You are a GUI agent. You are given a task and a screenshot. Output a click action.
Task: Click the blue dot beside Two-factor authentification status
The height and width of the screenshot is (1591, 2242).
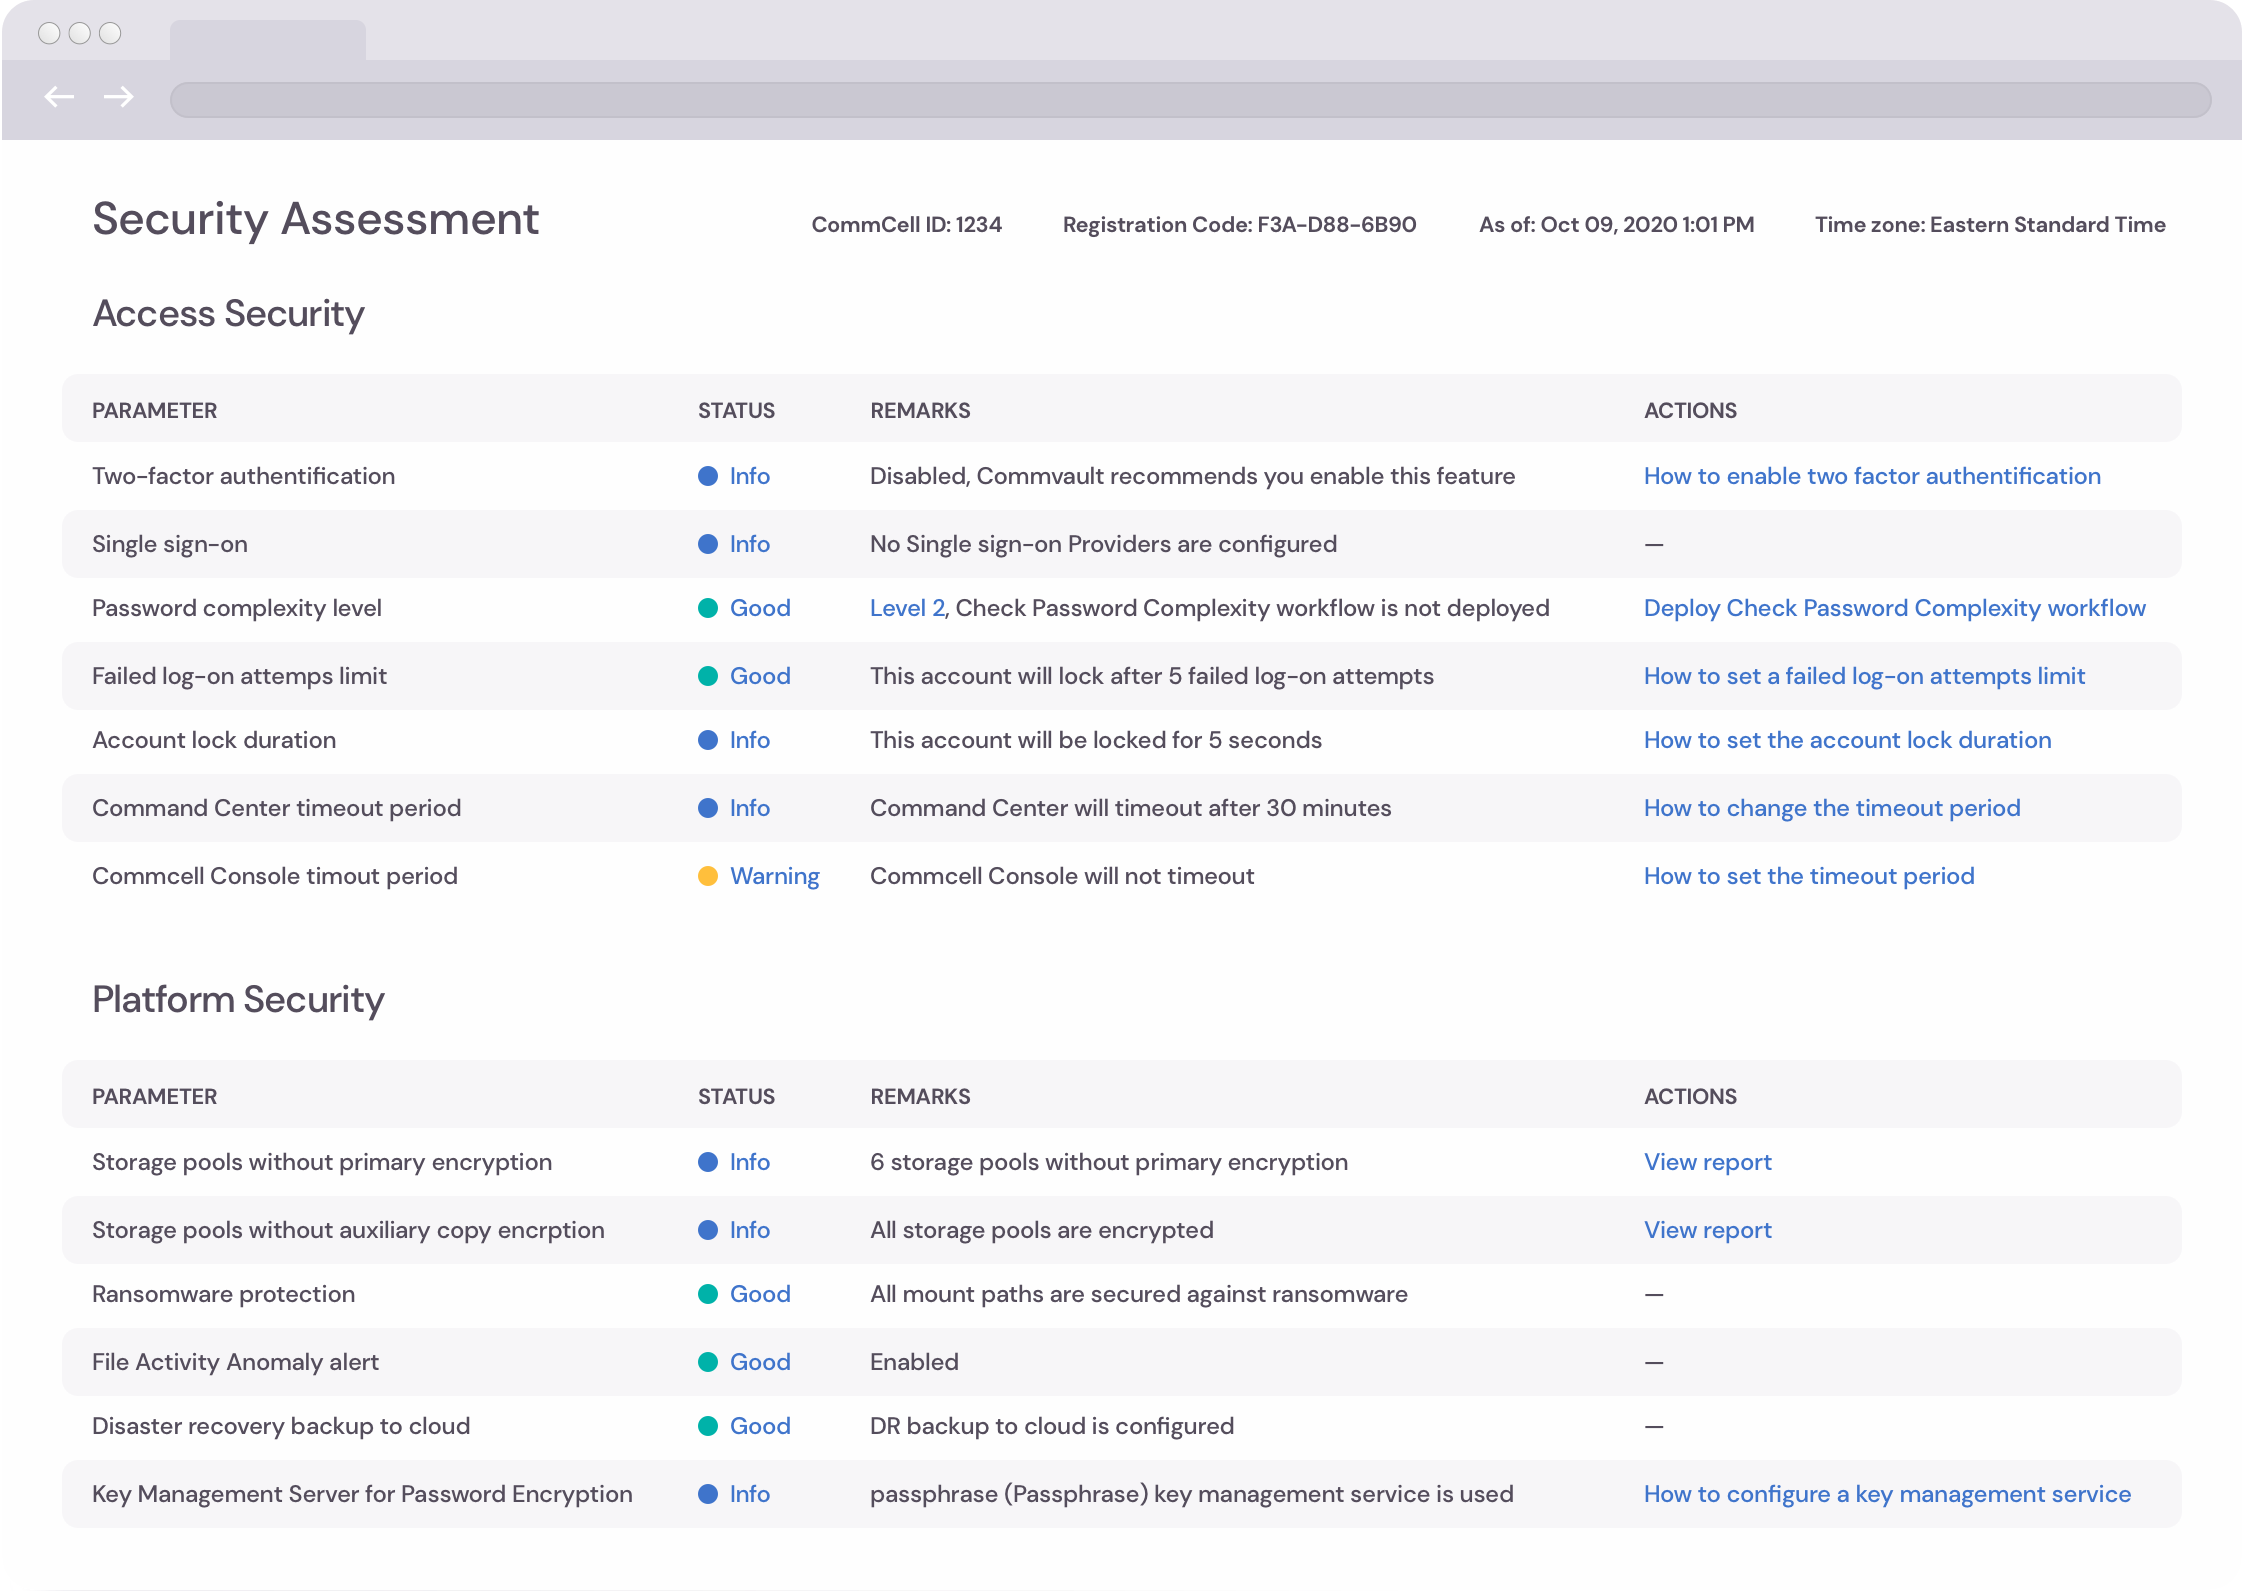point(708,476)
